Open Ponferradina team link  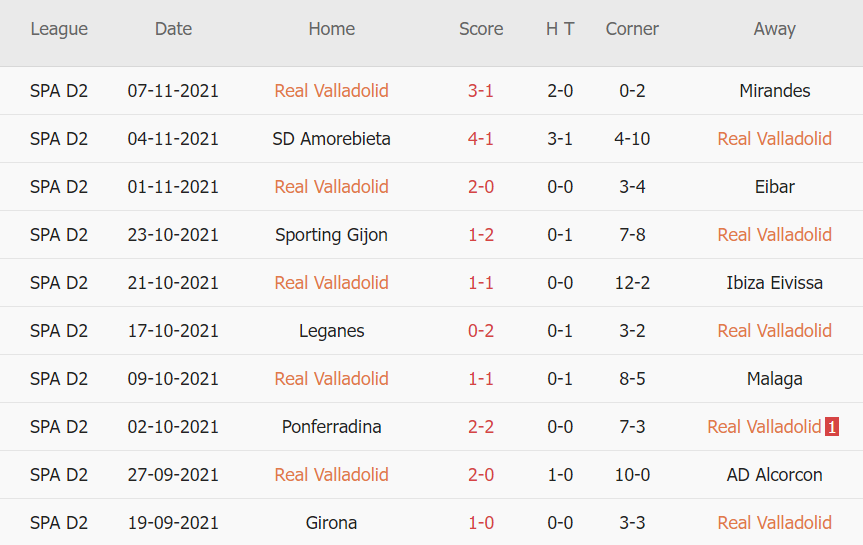pyautogui.click(x=331, y=427)
